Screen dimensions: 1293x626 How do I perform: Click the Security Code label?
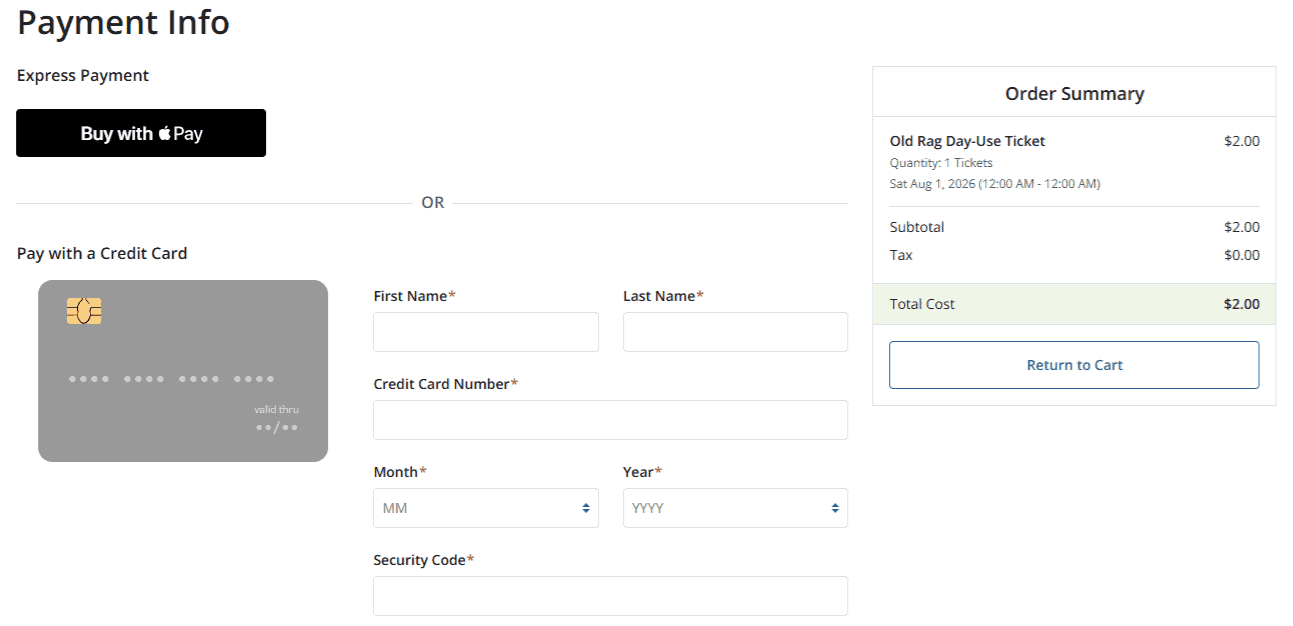[x=423, y=560]
